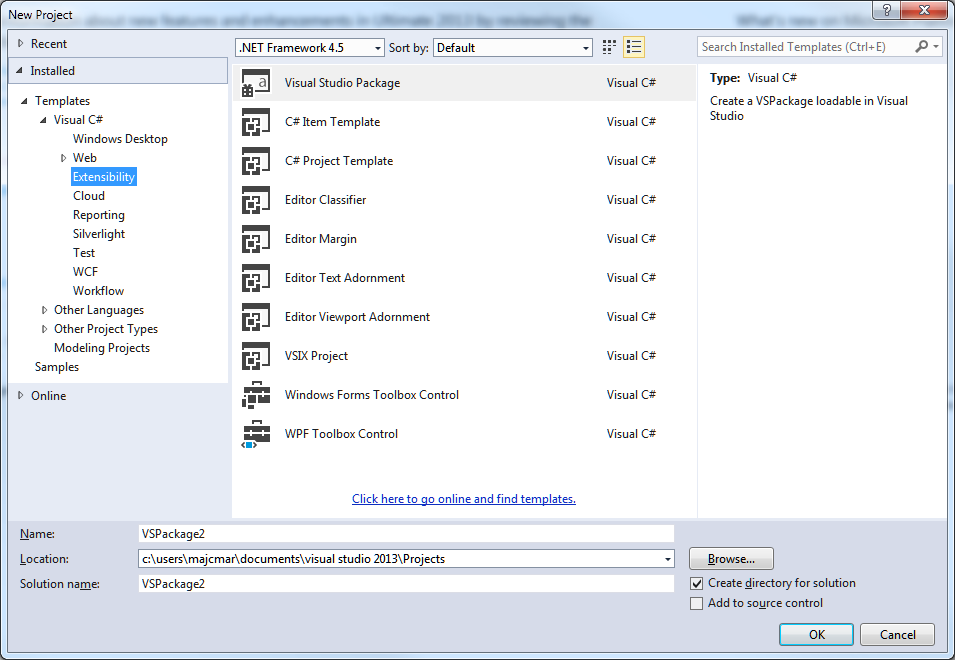Collapse the Installed section

tap(19, 71)
